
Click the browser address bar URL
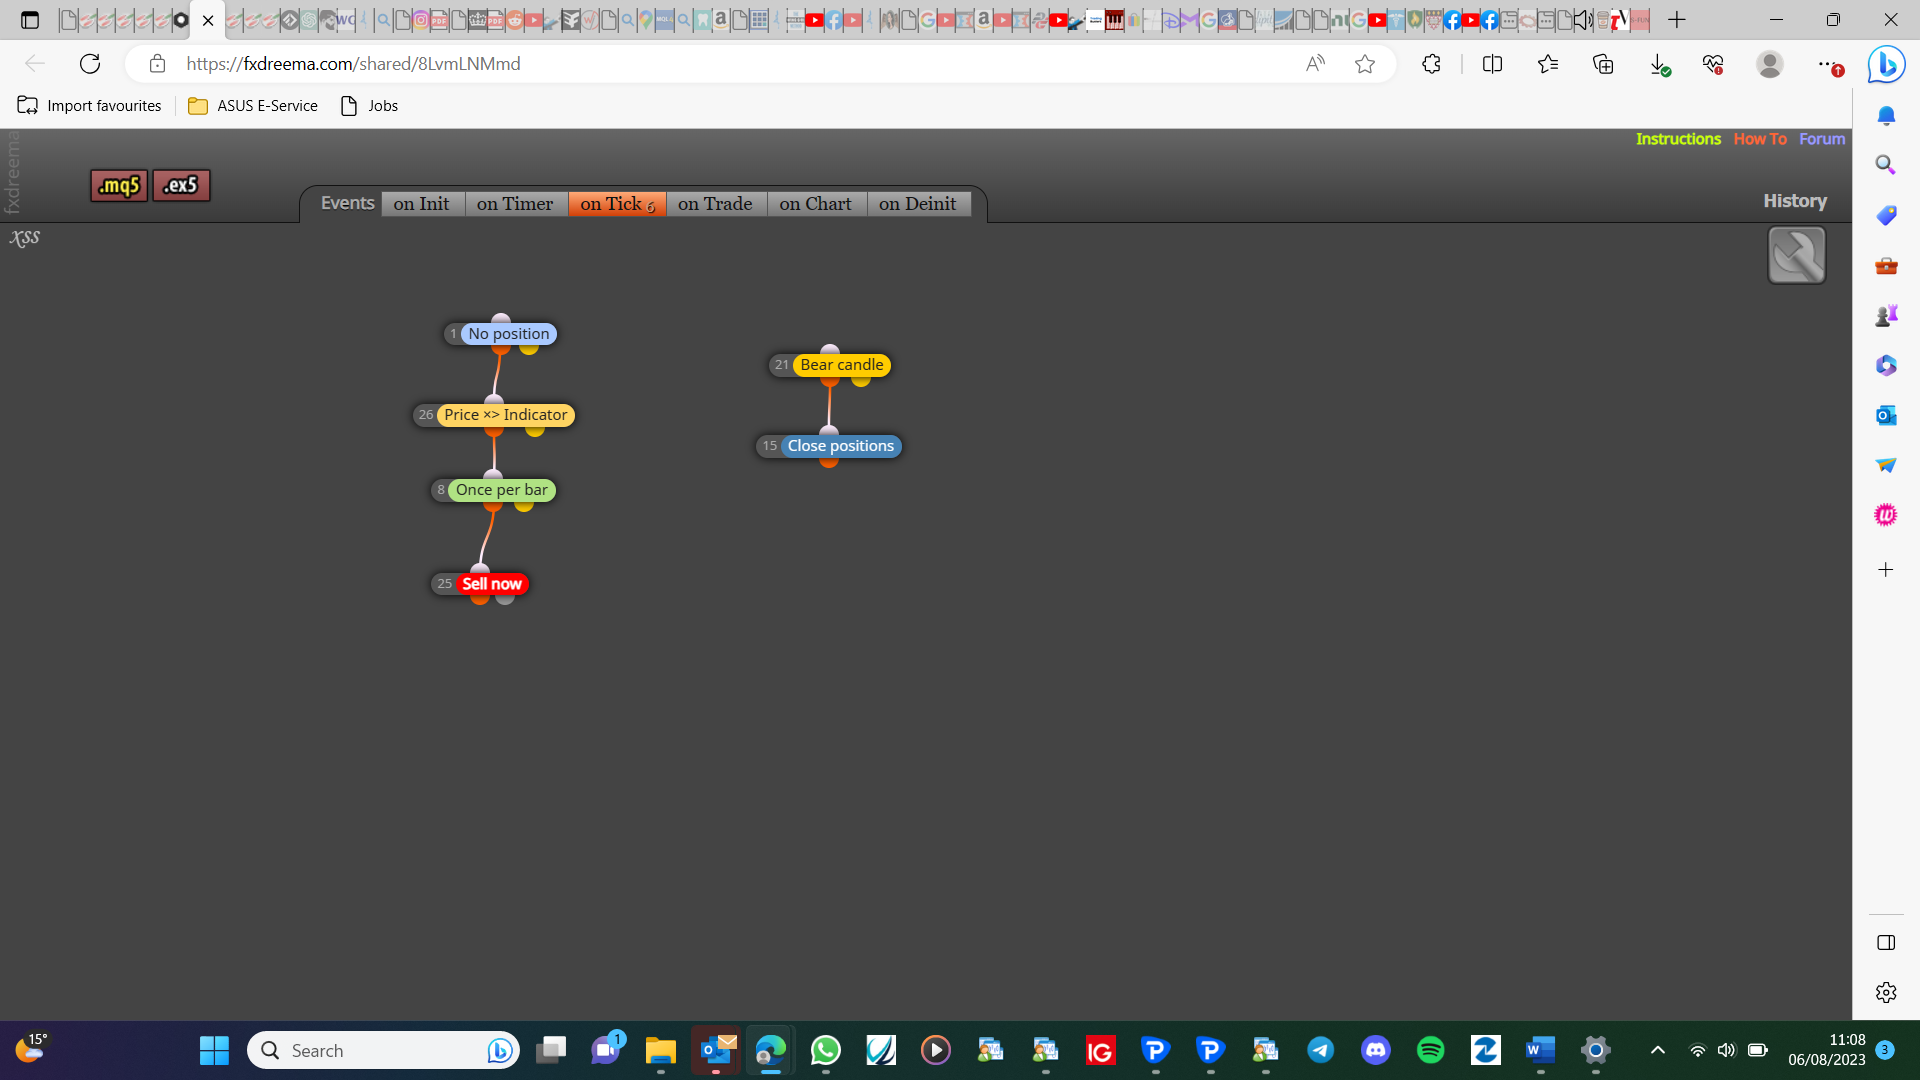pyautogui.click(x=353, y=64)
